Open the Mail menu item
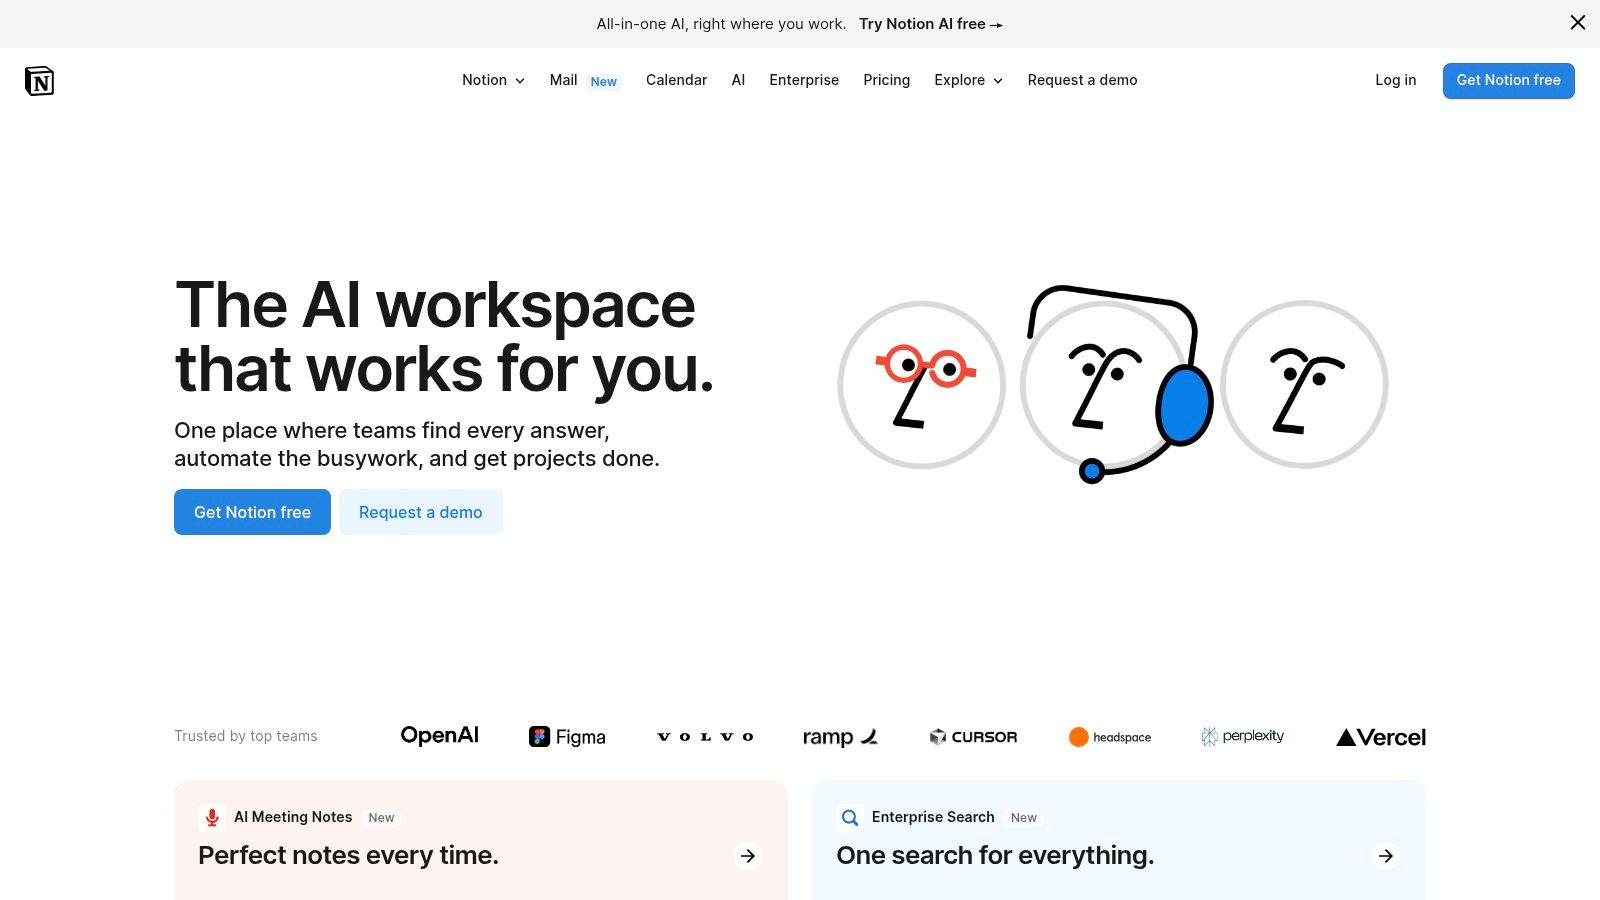The image size is (1600, 900). pos(563,80)
